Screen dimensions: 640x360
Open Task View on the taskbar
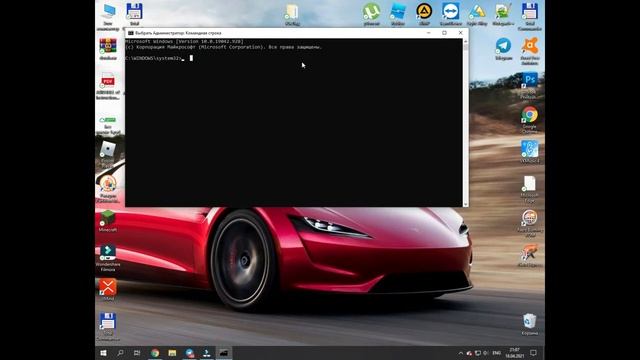(137, 353)
